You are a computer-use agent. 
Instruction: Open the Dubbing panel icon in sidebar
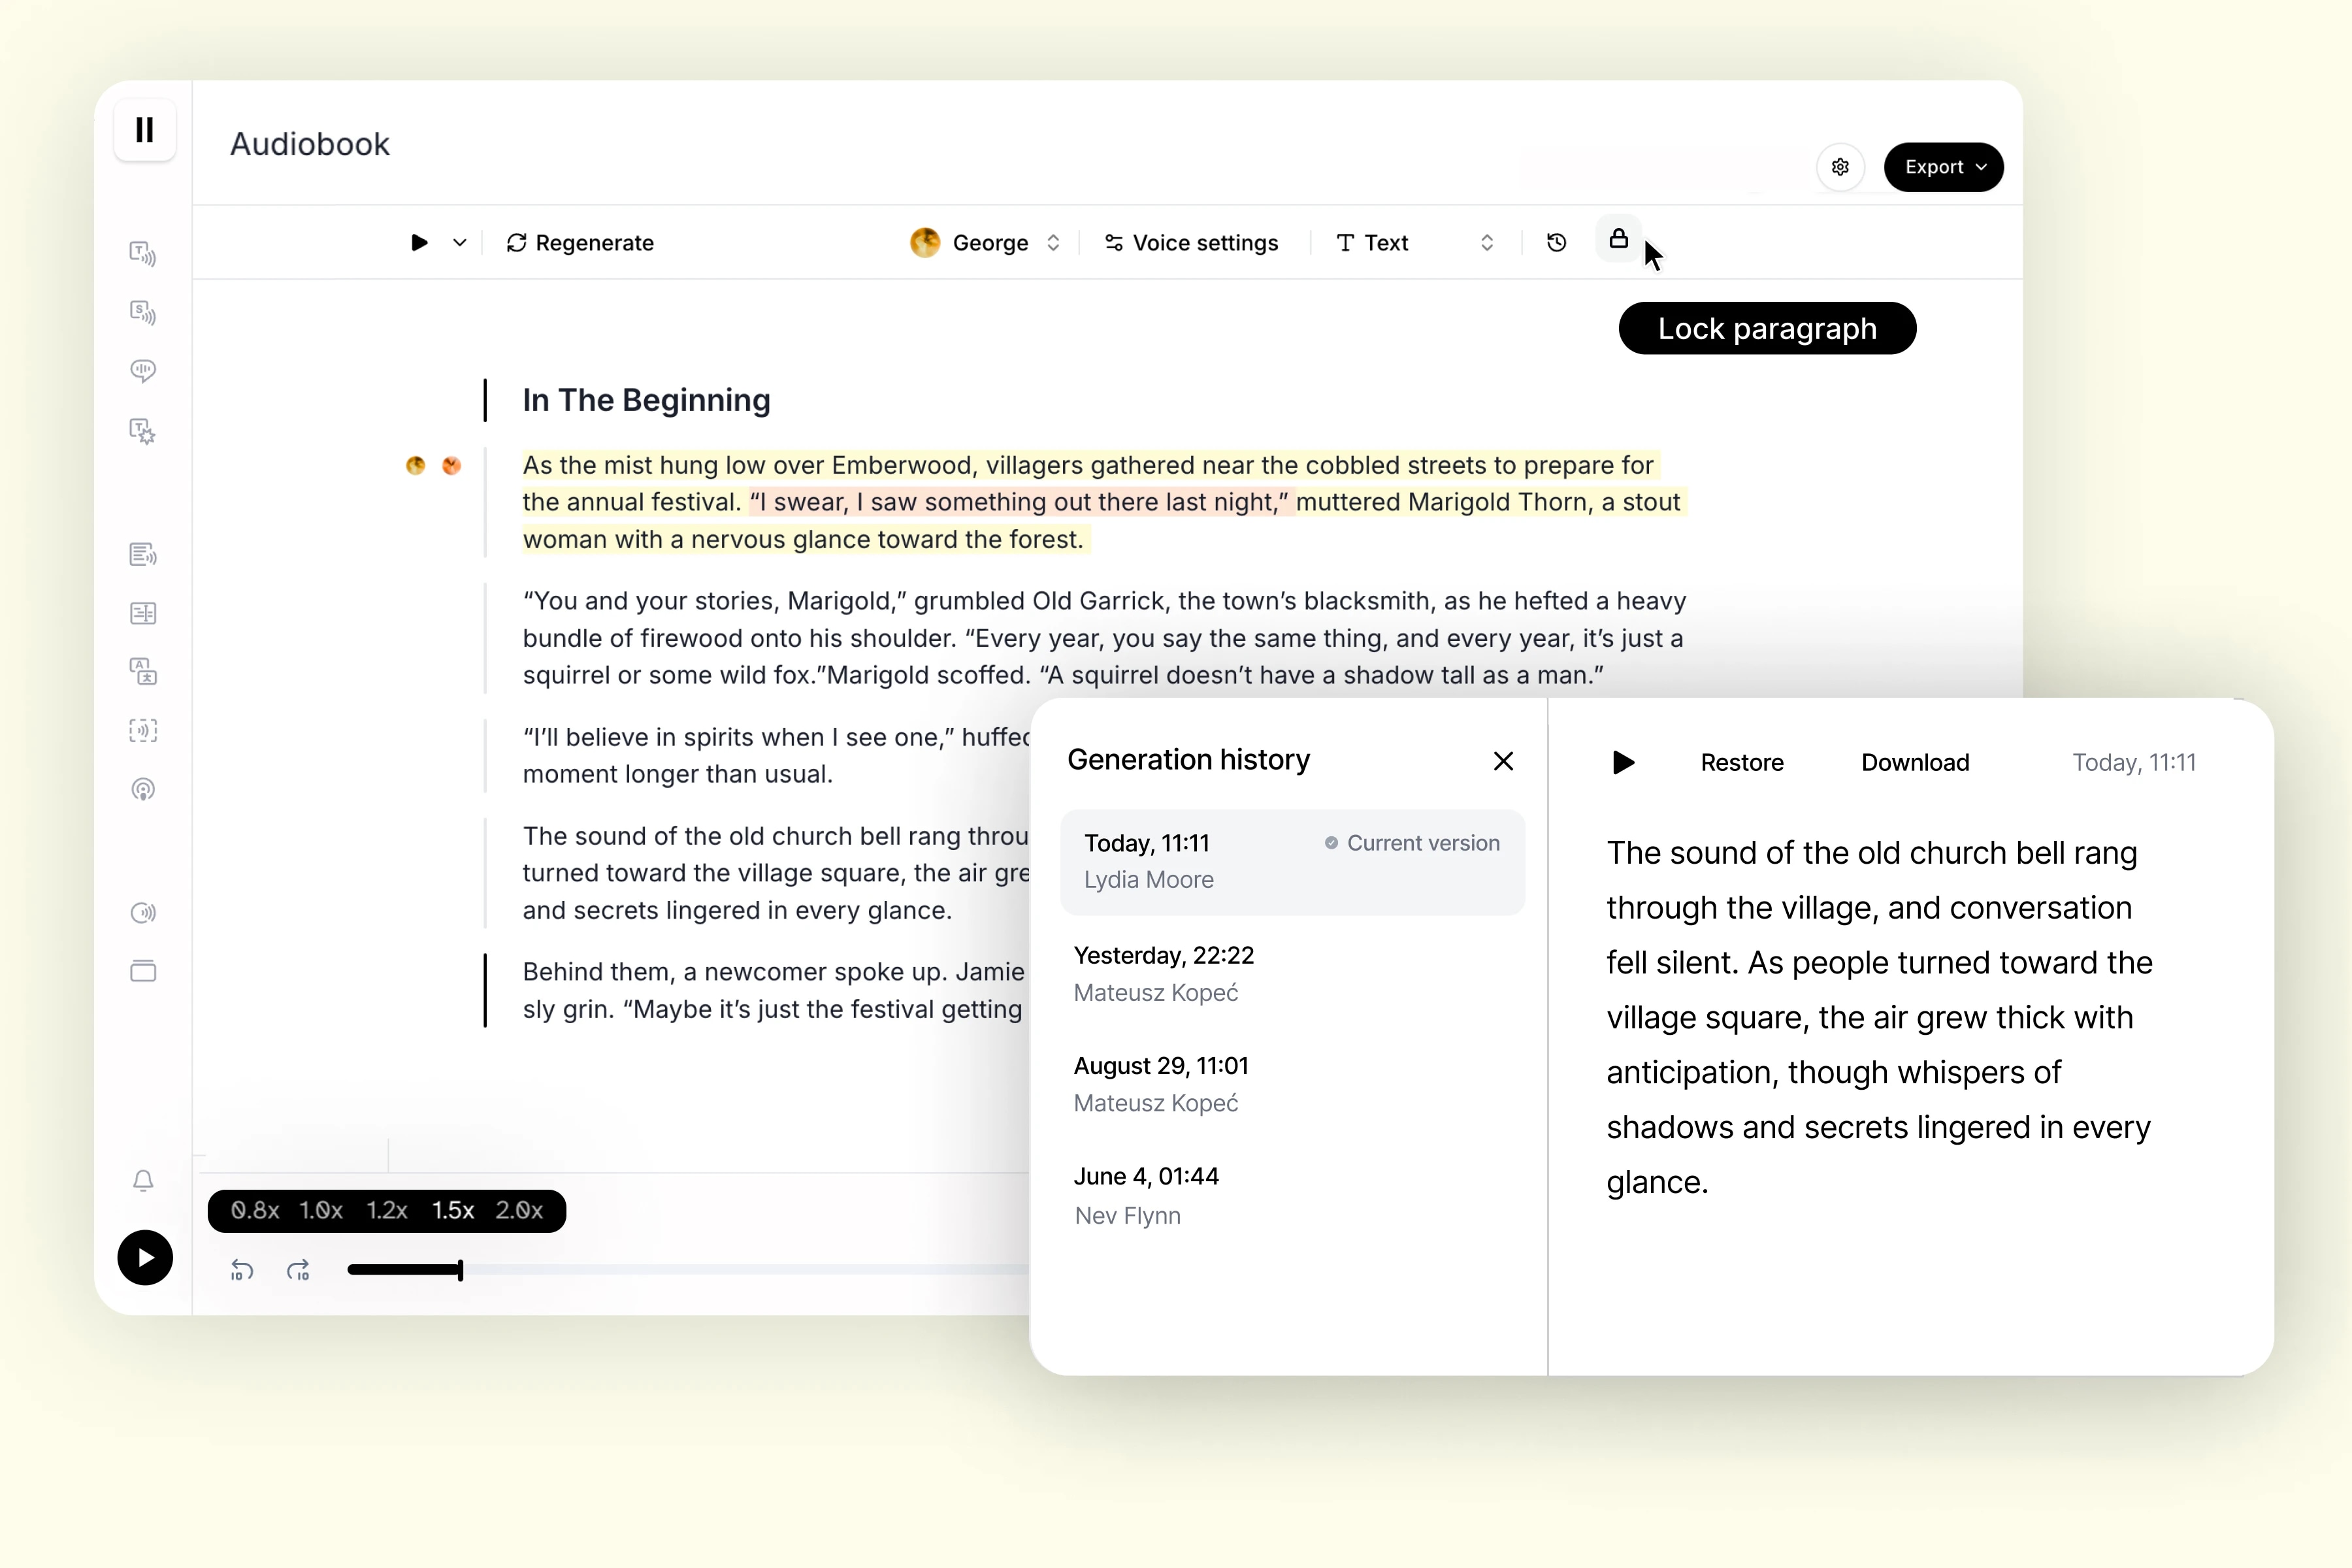[x=144, y=613]
